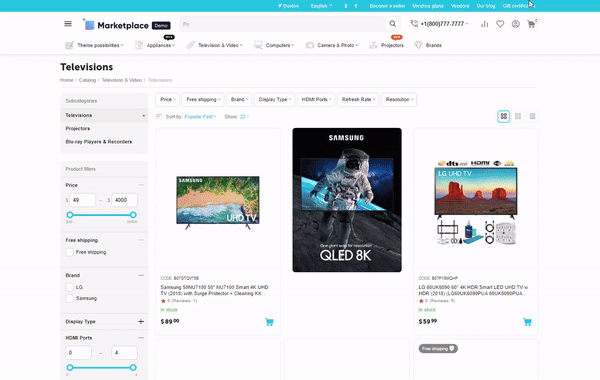This screenshot has width=600, height=380.
Task: Add Samsung 50NU7100 TV to cart
Action: click(x=269, y=322)
